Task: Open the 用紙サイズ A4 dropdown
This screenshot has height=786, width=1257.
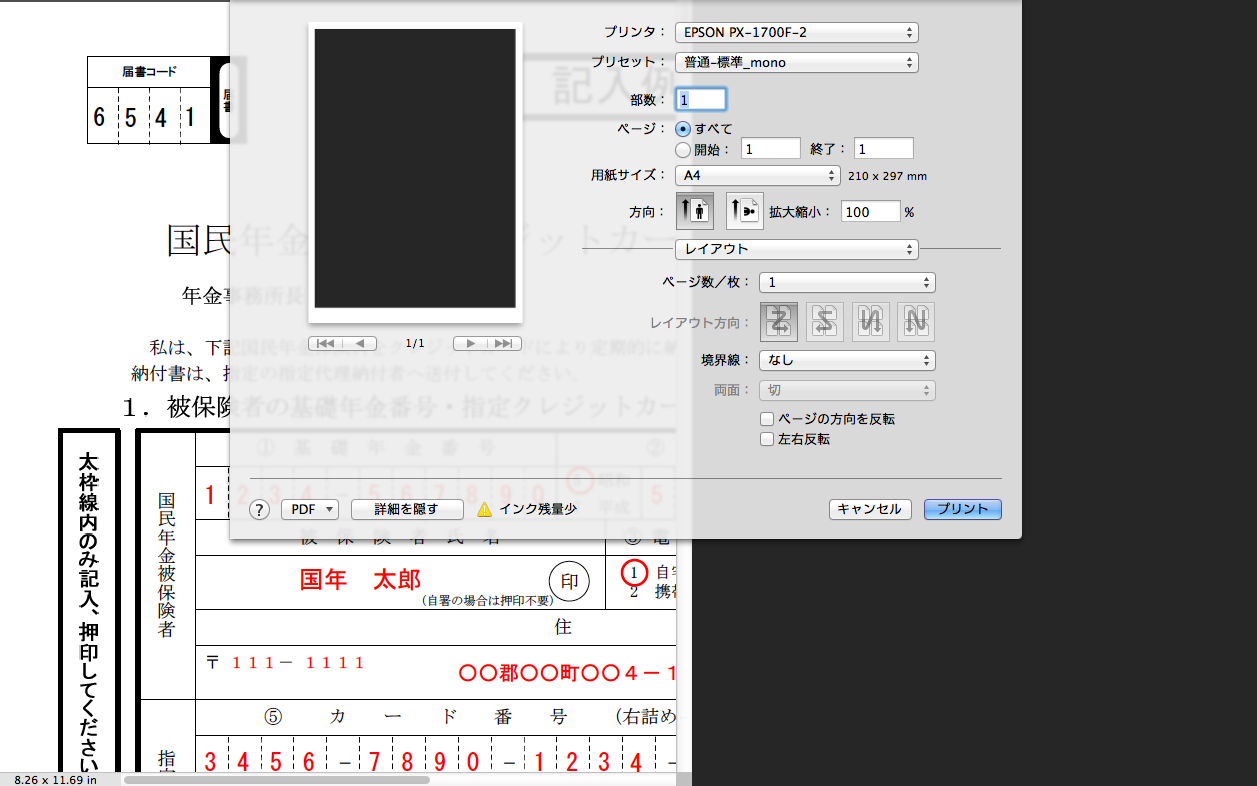Action: pos(758,175)
